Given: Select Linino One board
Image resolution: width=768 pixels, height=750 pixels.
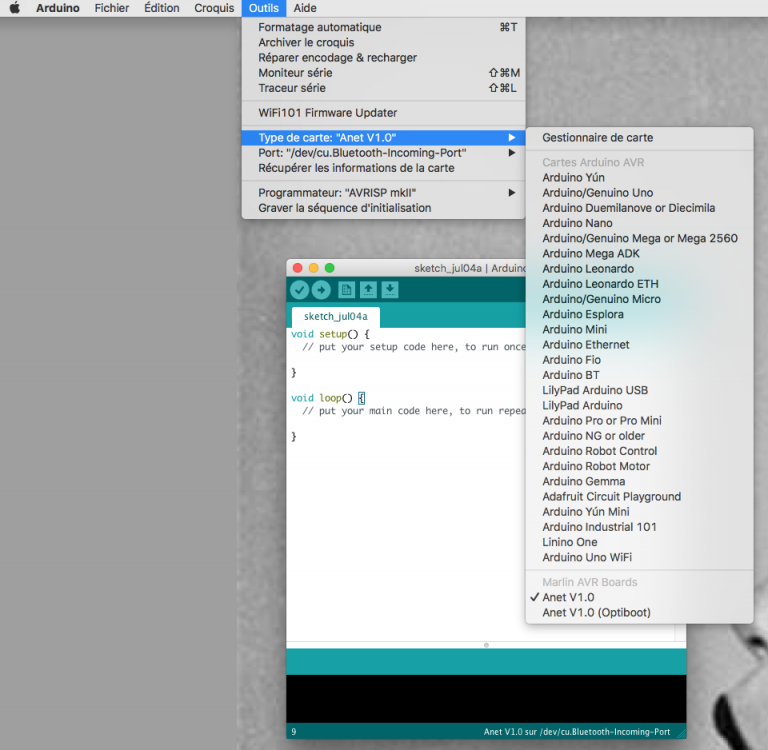Looking at the screenshot, I should 639,542.
